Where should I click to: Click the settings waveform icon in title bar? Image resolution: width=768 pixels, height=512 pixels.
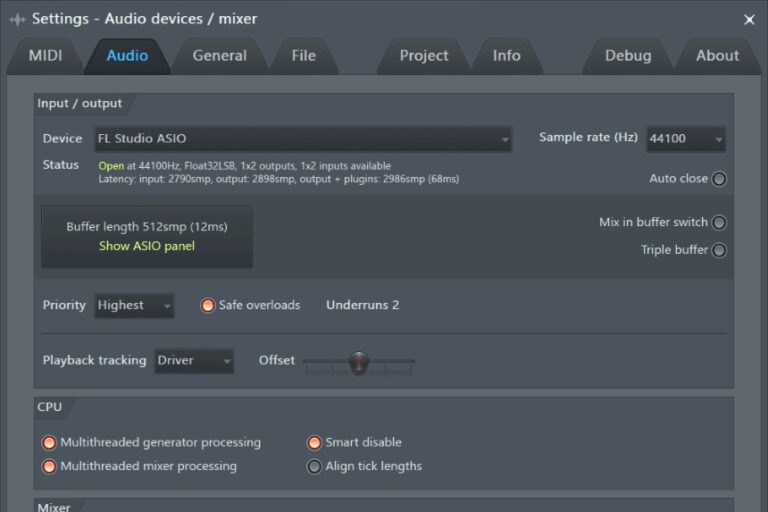[x=17, y=19]
